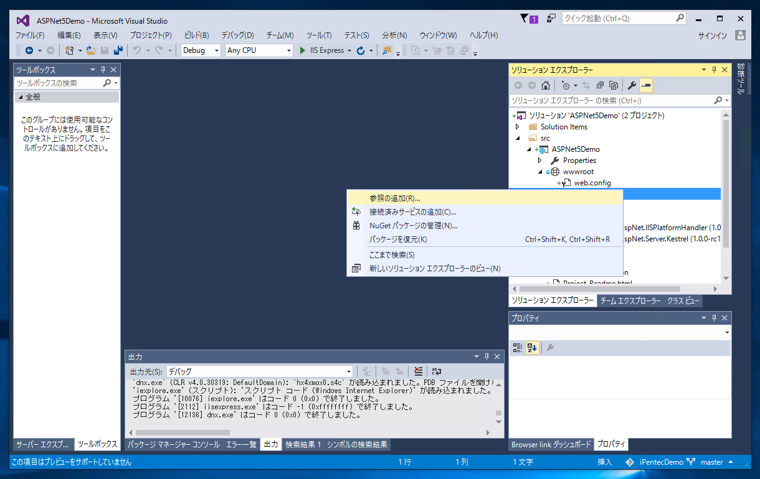Collapse the wwwroot node
This screenshot has height=479, width=760.
(x=539, y=172)
